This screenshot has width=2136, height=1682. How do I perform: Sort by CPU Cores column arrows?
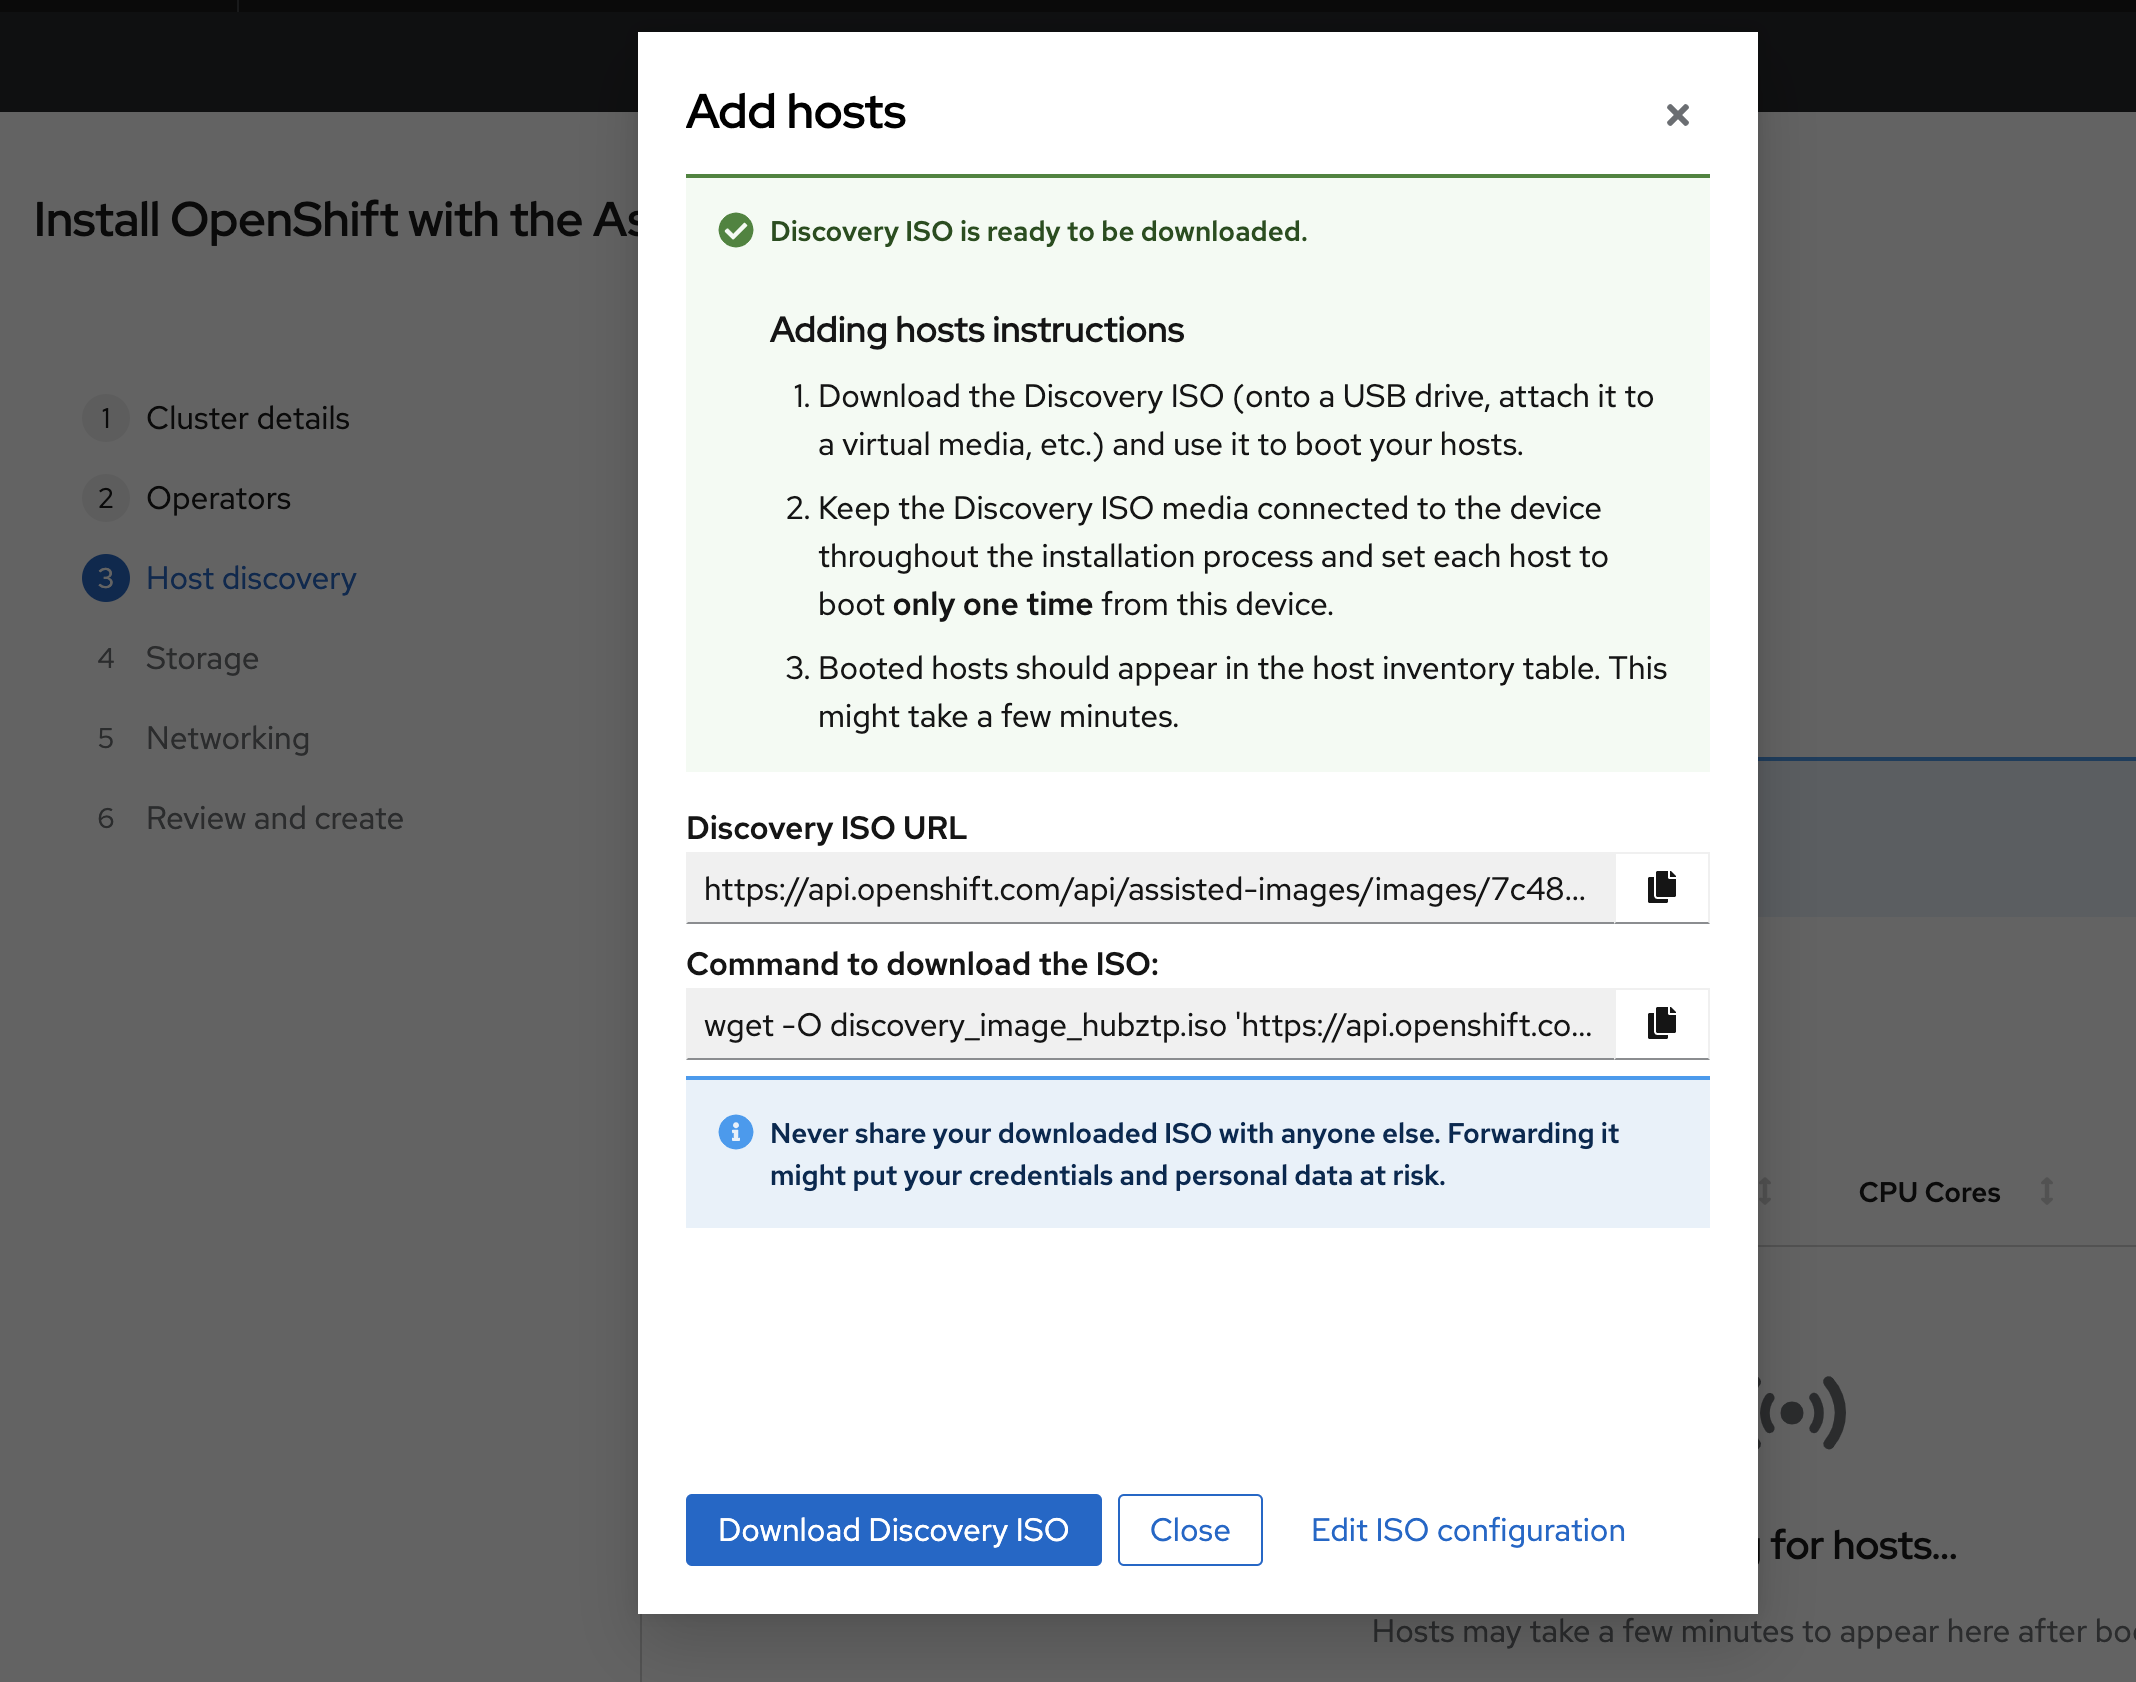pos(2046,1191)
